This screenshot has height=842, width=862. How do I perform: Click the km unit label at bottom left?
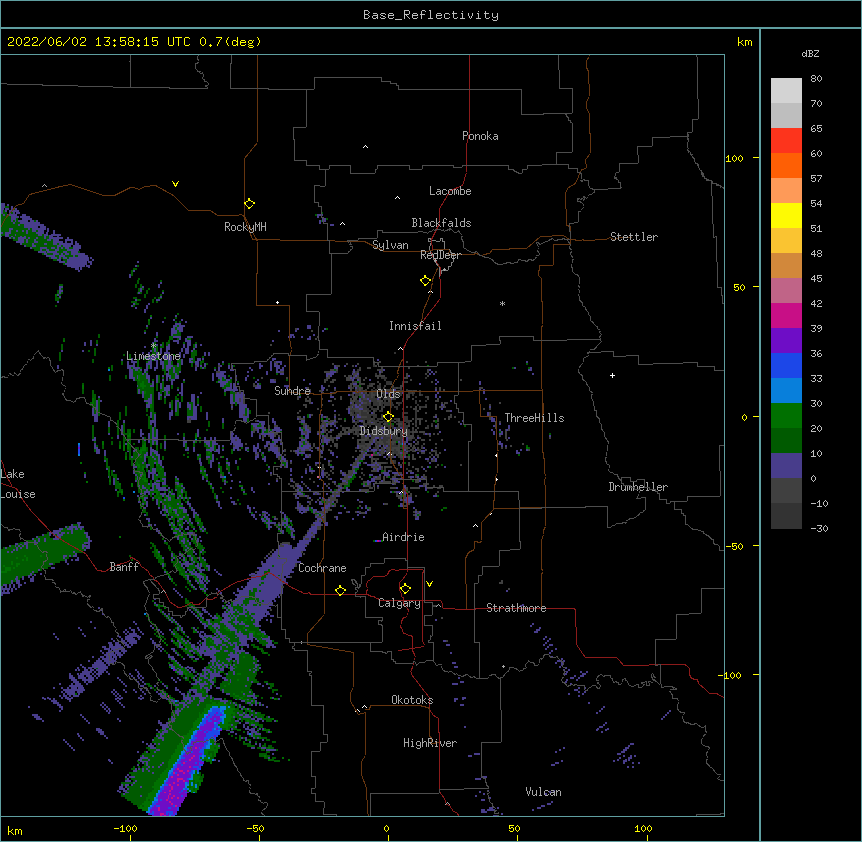click(x=15, y=830)
